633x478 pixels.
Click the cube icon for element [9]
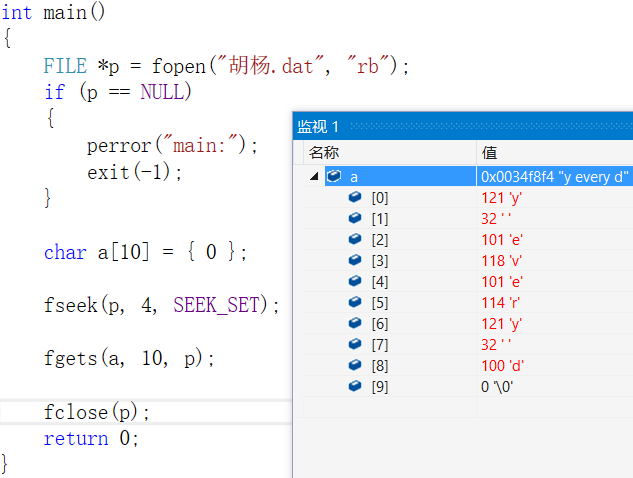pyautogui.click(x=355, y=386)
